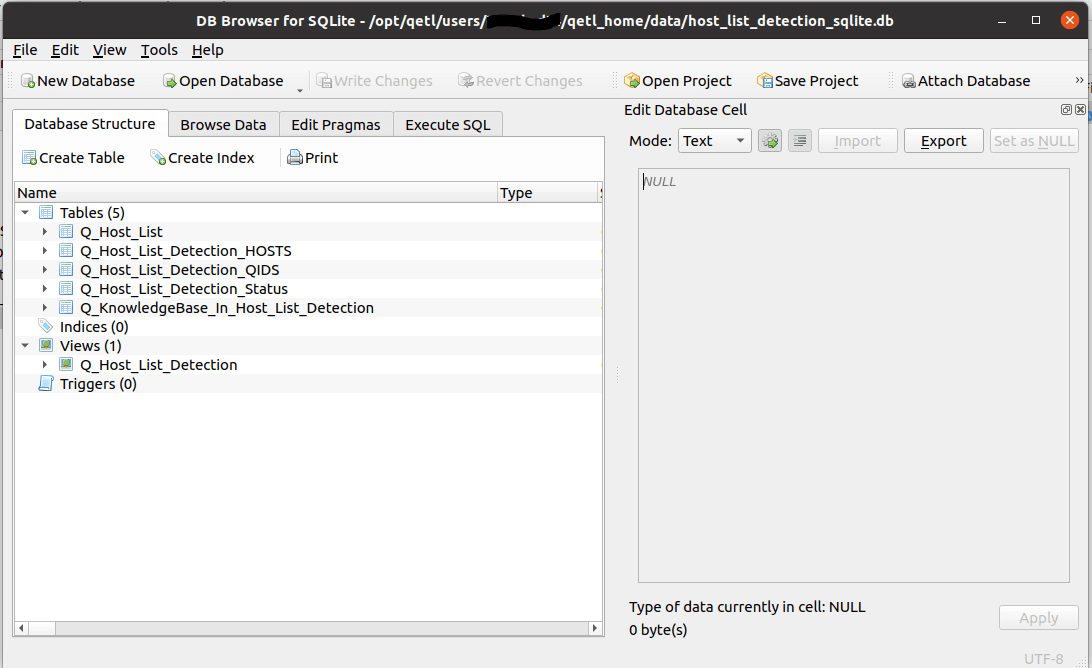Expand the Q_Host_List table node

pos(45,232)
